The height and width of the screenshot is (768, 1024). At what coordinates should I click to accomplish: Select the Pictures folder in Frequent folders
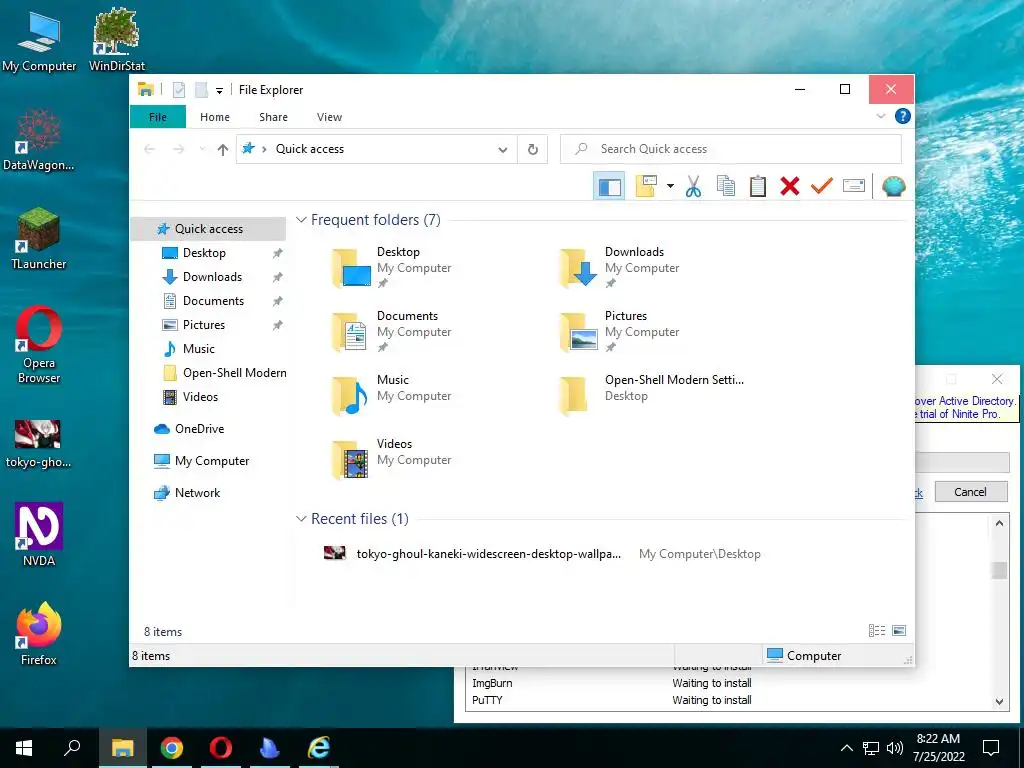pyautogui.click(x=620, y=332)
